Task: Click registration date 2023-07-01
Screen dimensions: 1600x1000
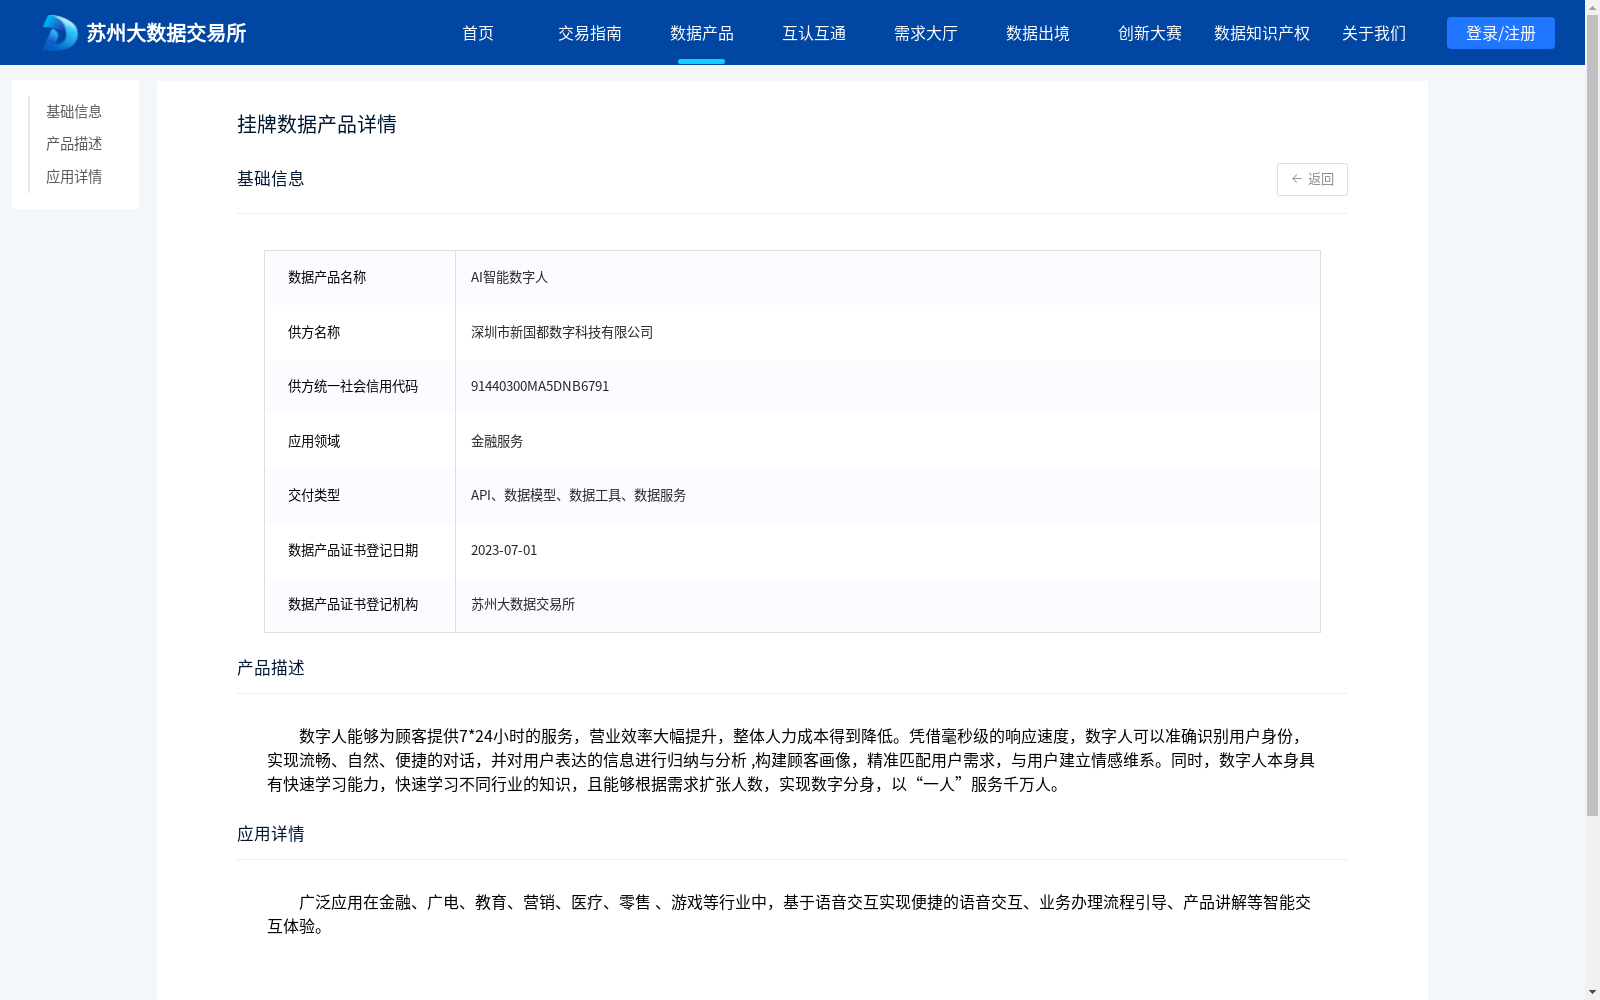Action: click(x=504, y=550)
